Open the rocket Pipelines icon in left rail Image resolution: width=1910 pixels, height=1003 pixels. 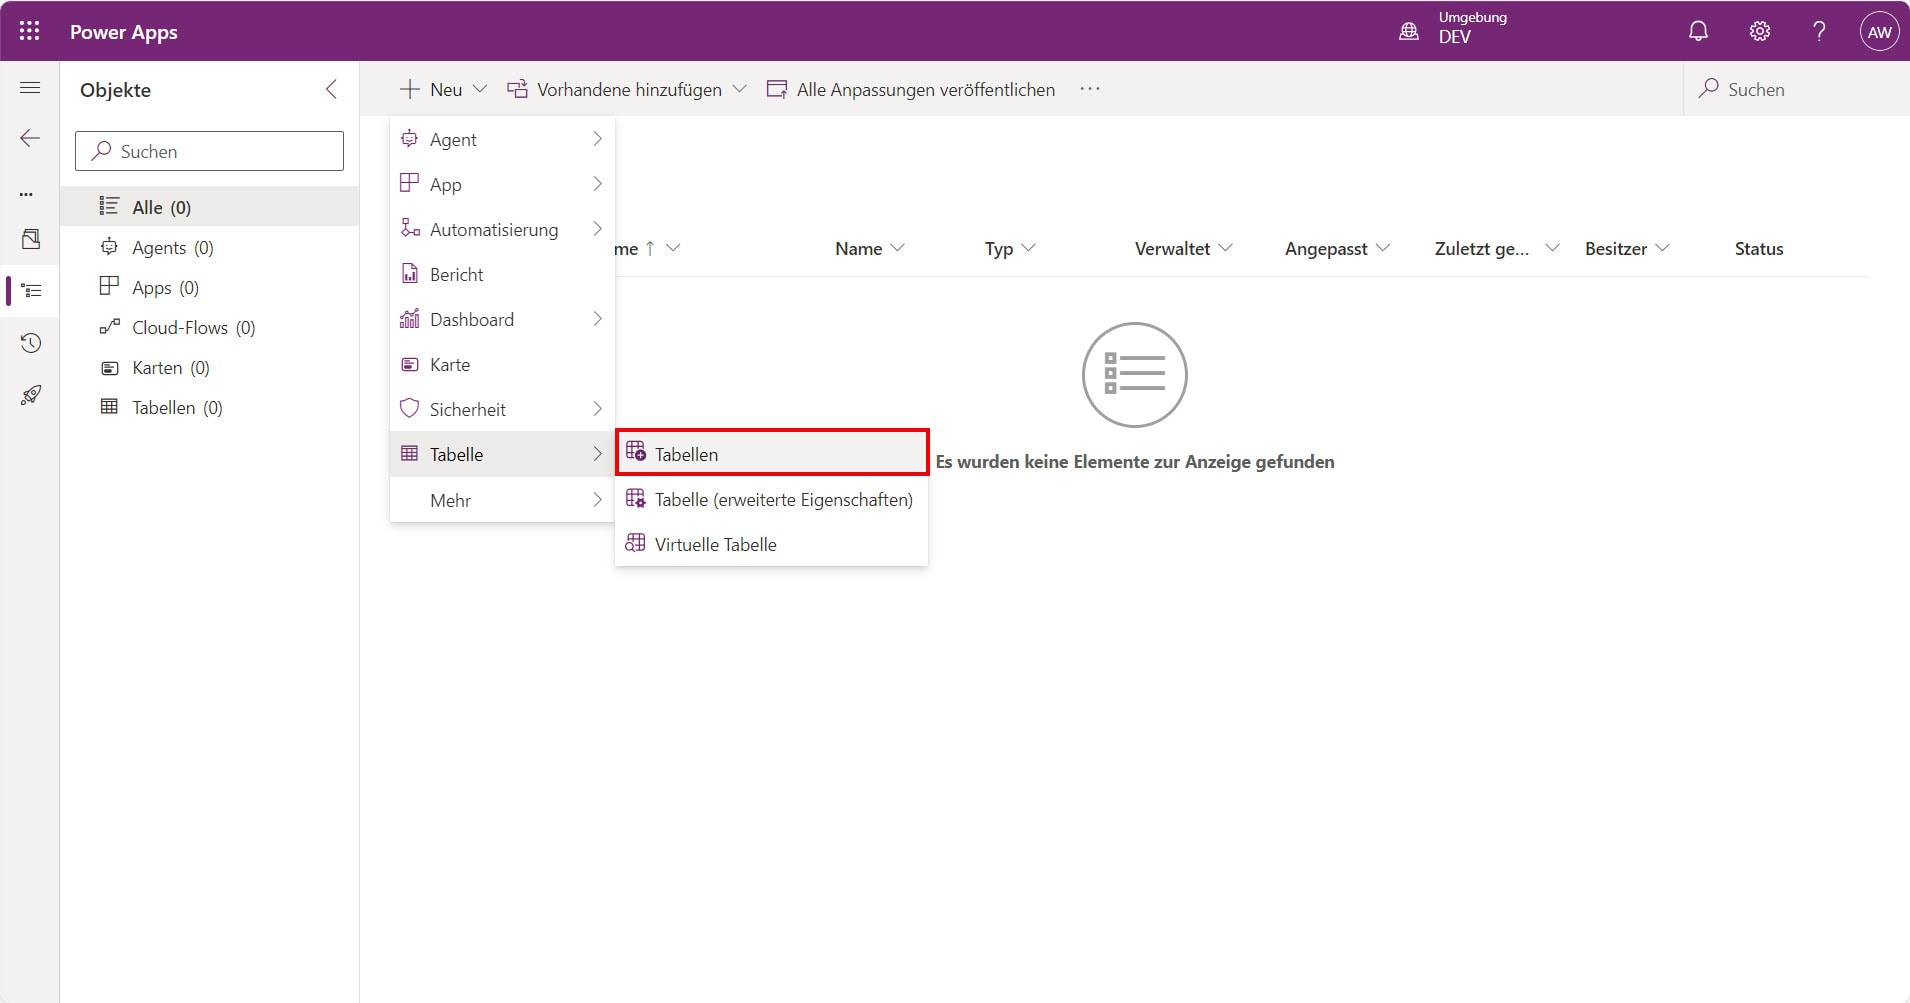pos(31,395)
